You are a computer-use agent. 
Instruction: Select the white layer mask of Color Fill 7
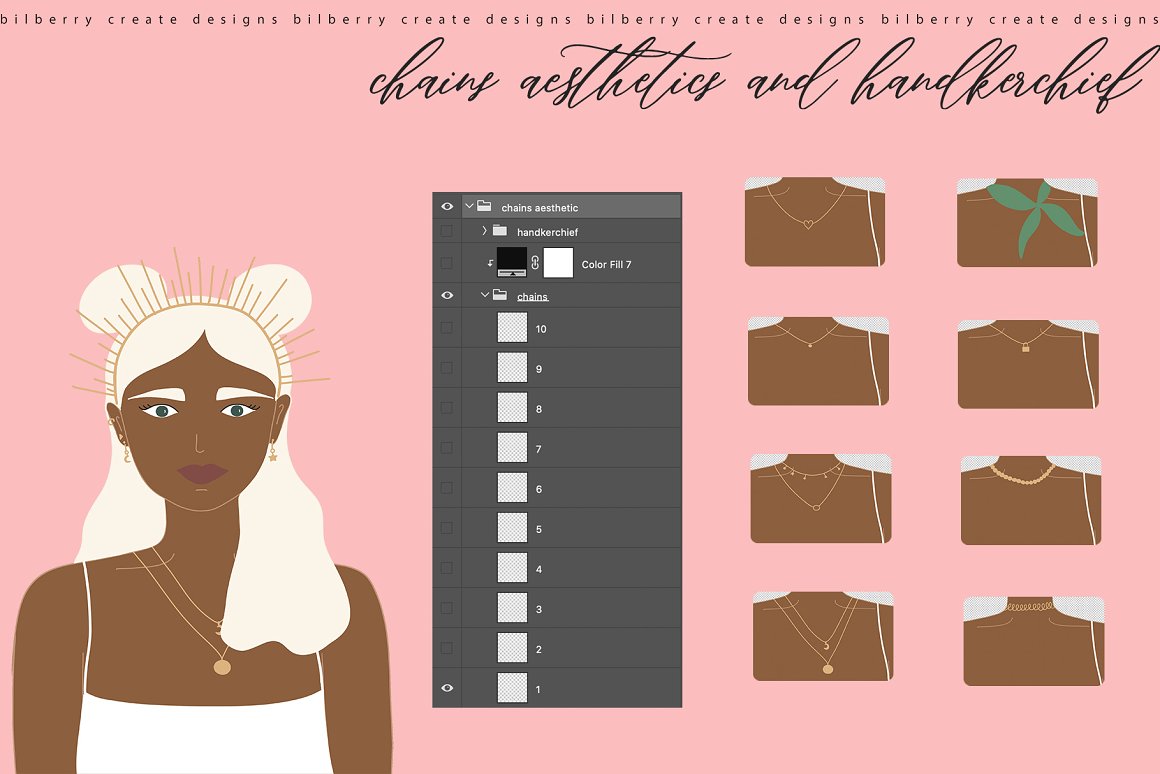(x=558, y=263)
